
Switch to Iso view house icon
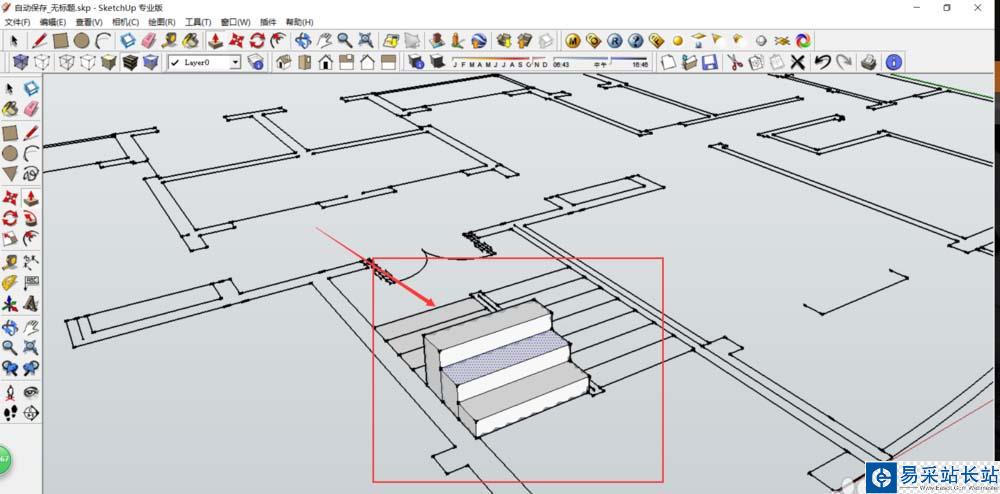click(284, 62)
